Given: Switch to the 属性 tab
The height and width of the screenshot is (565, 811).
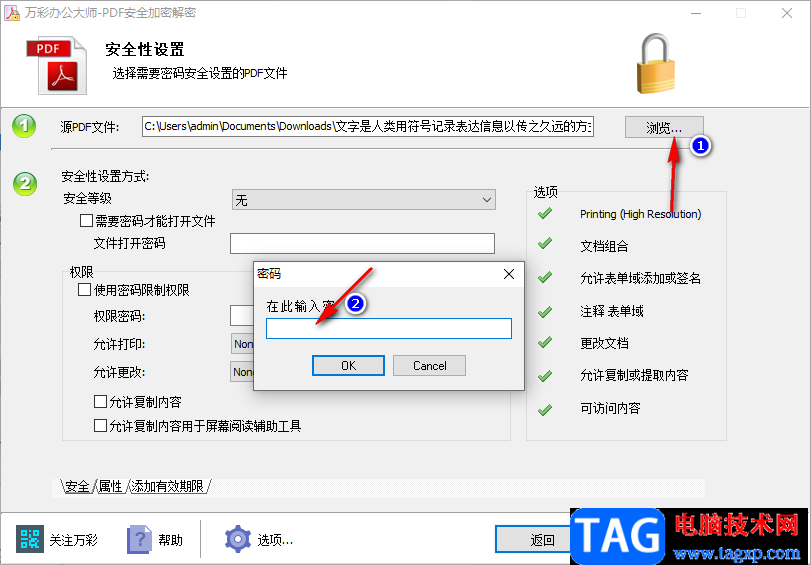Looking at the screenshot, I should [110, 486].
